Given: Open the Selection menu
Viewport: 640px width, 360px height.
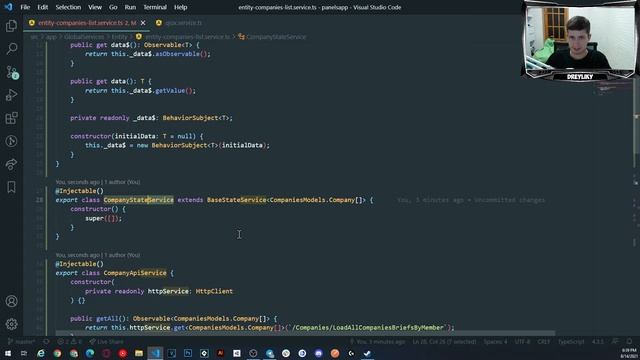Looking at the screenshot, I should click(68, 7).
